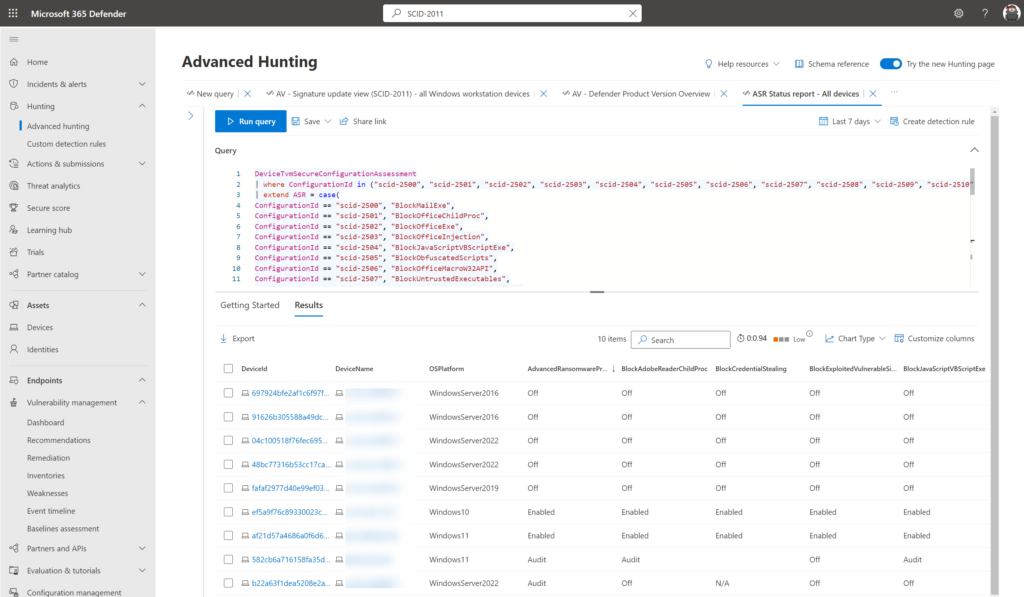Change Last 7 days time range
The image size is (1024, 597).
[x=850, y=121]
